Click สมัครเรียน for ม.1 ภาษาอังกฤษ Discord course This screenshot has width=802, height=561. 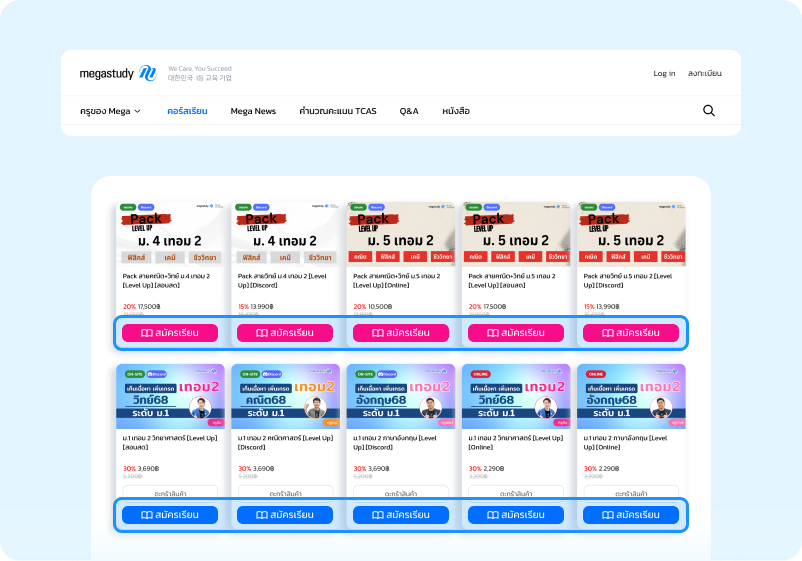400,515
